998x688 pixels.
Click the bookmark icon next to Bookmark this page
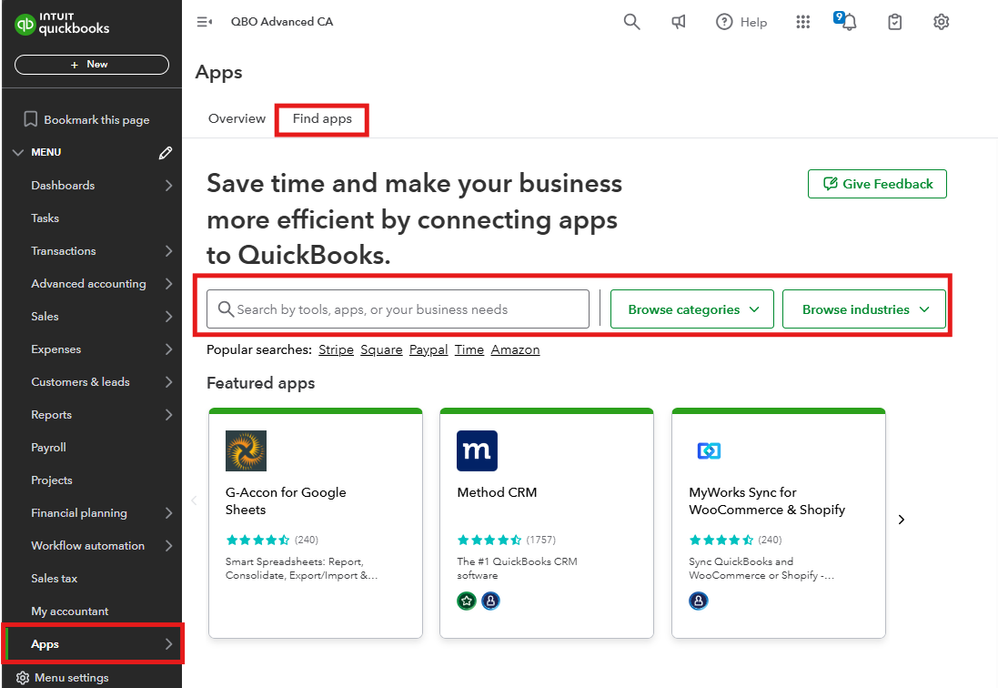[x=29, y=118]
